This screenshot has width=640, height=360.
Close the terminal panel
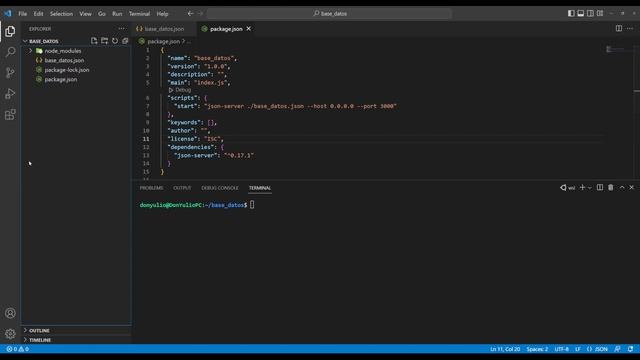point(631,187)
